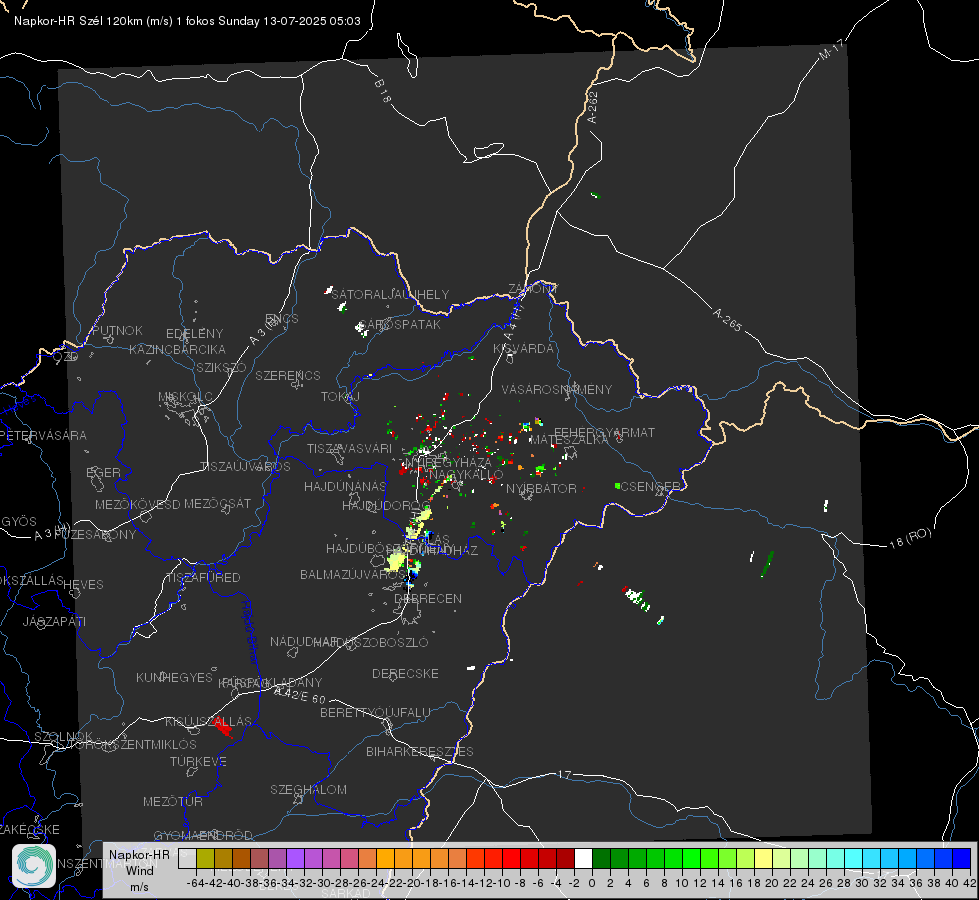Click the KAZINCBARCIKA label

click(x=177, y=349)
